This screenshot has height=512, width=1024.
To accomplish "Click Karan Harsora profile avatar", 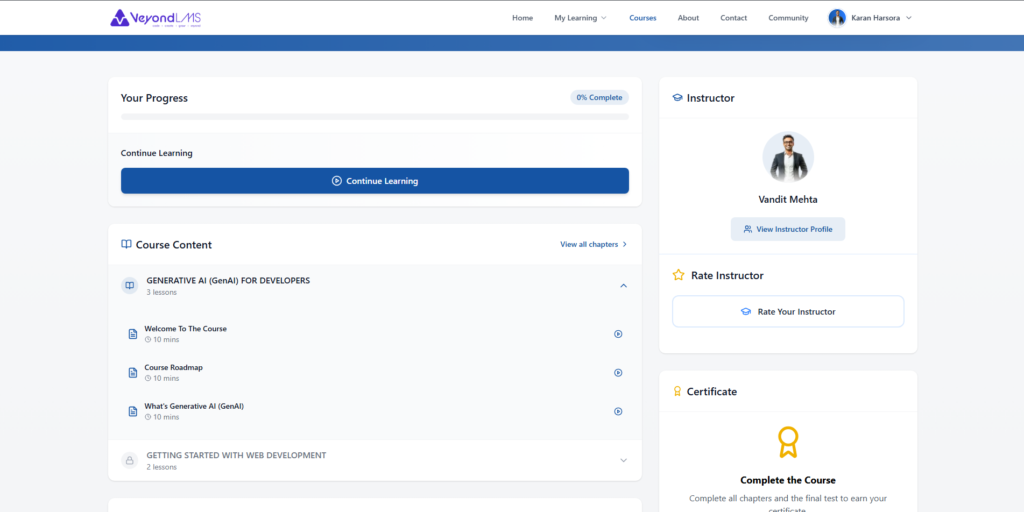I will [837, 18].
